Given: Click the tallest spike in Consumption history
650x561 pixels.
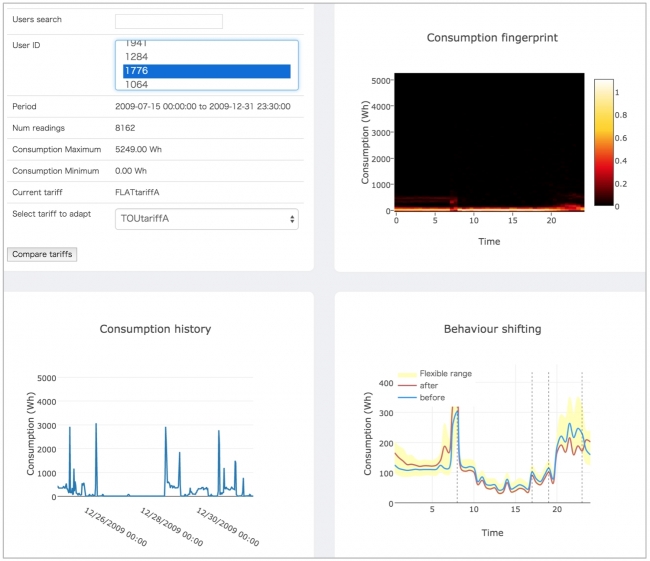Looking at the screenshot, I should 96,424.
